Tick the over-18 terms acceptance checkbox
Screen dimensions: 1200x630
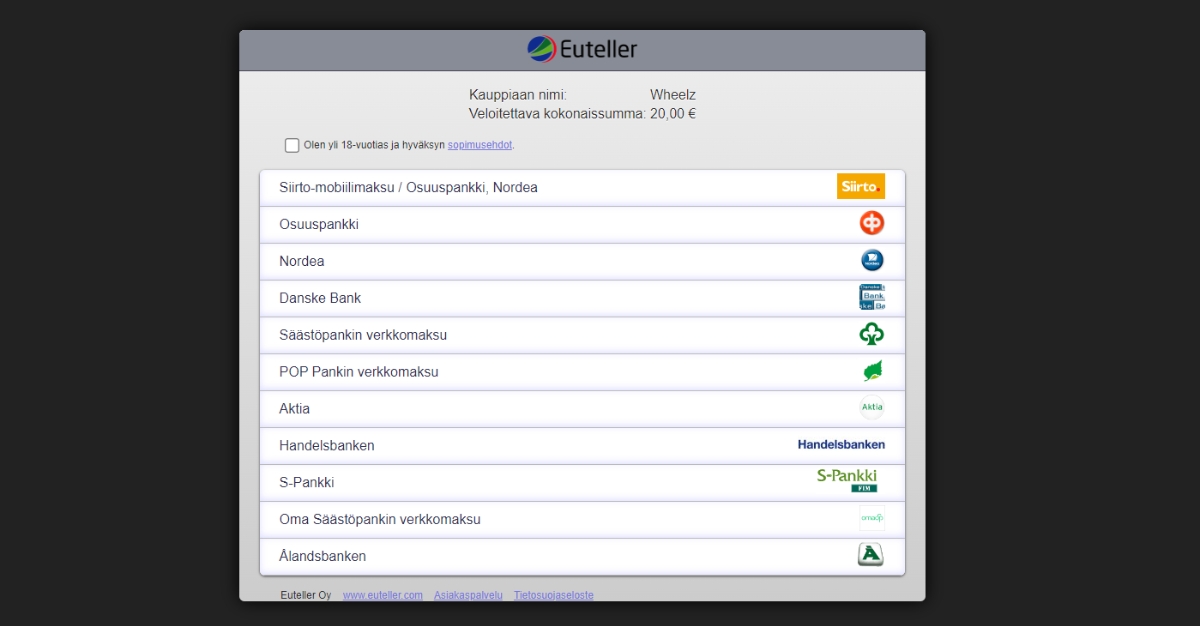(x=292, y=146)
